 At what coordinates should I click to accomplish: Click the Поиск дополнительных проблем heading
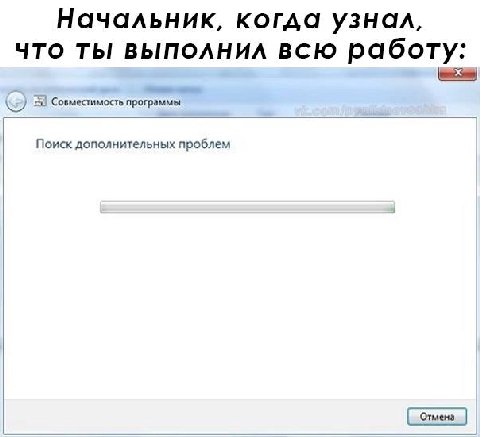point(133,144)
